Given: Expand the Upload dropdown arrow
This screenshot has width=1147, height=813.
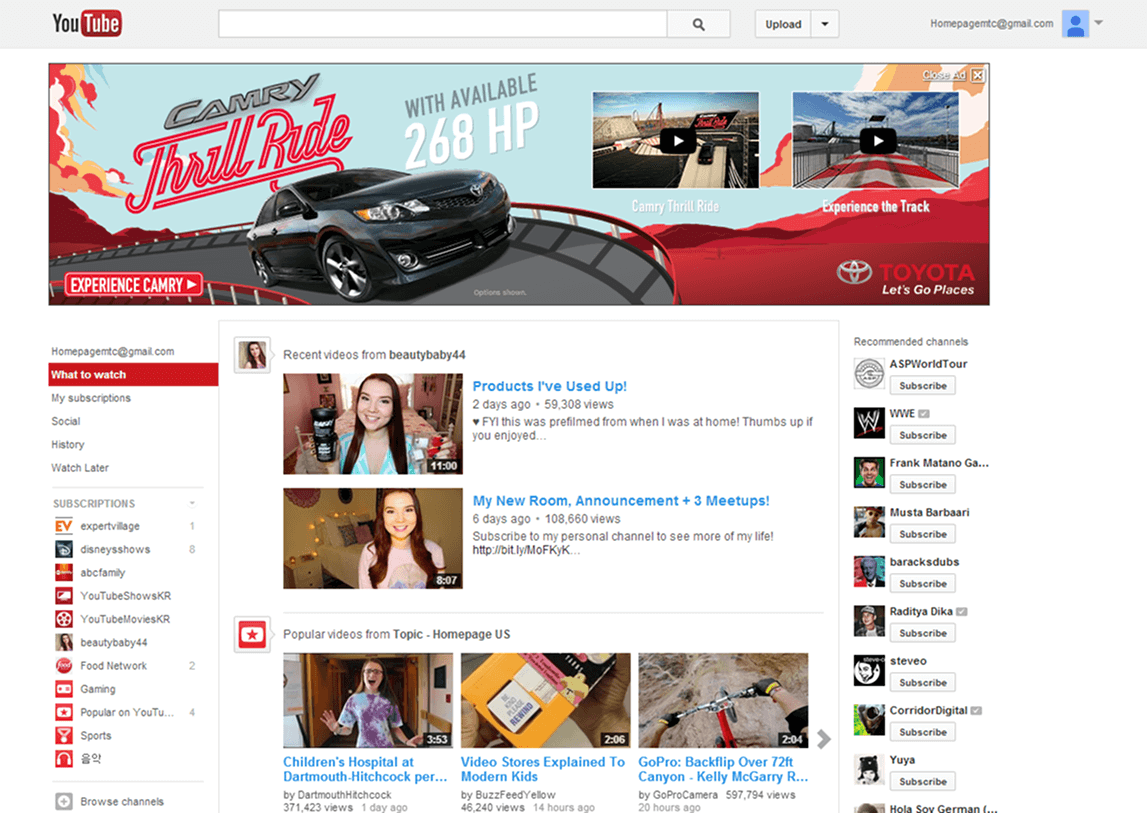Looking at the screenshot, I should [824, 24].
